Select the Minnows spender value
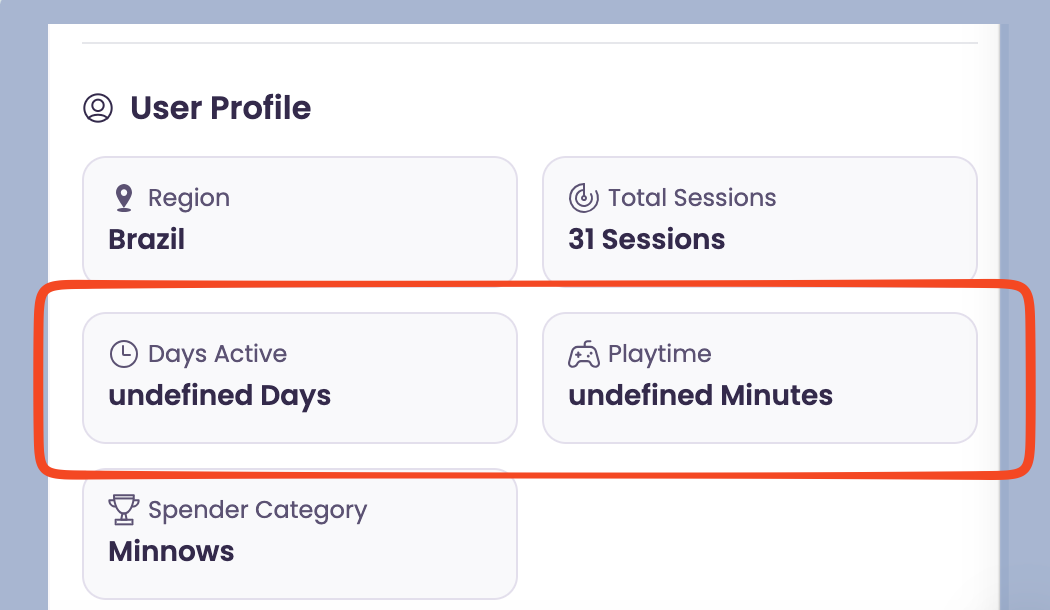Image resolution: width=1050 pixels, height=610 pixels. click(x=171, y=552)
